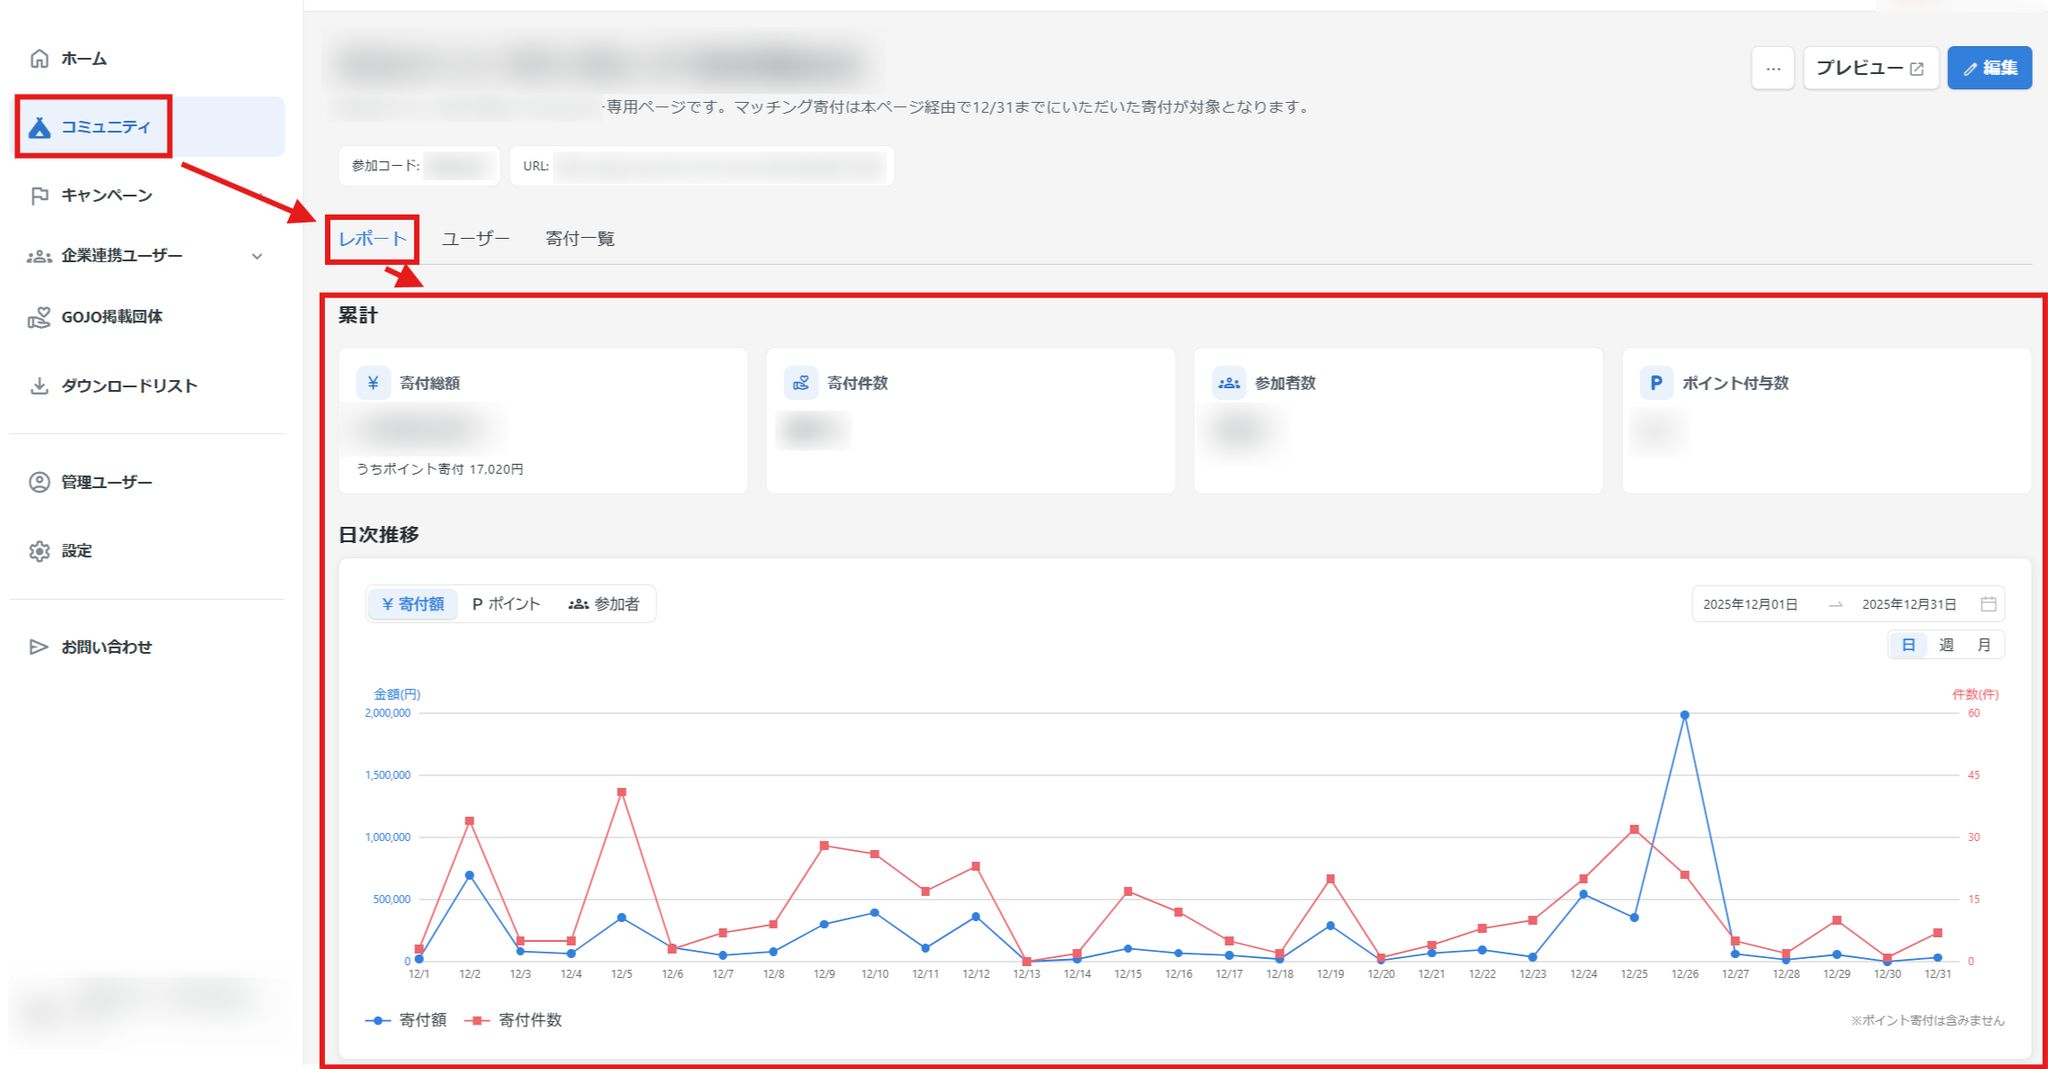
Task: Expand the 企業連携ユーザー menu chevron
Action: 257,257
